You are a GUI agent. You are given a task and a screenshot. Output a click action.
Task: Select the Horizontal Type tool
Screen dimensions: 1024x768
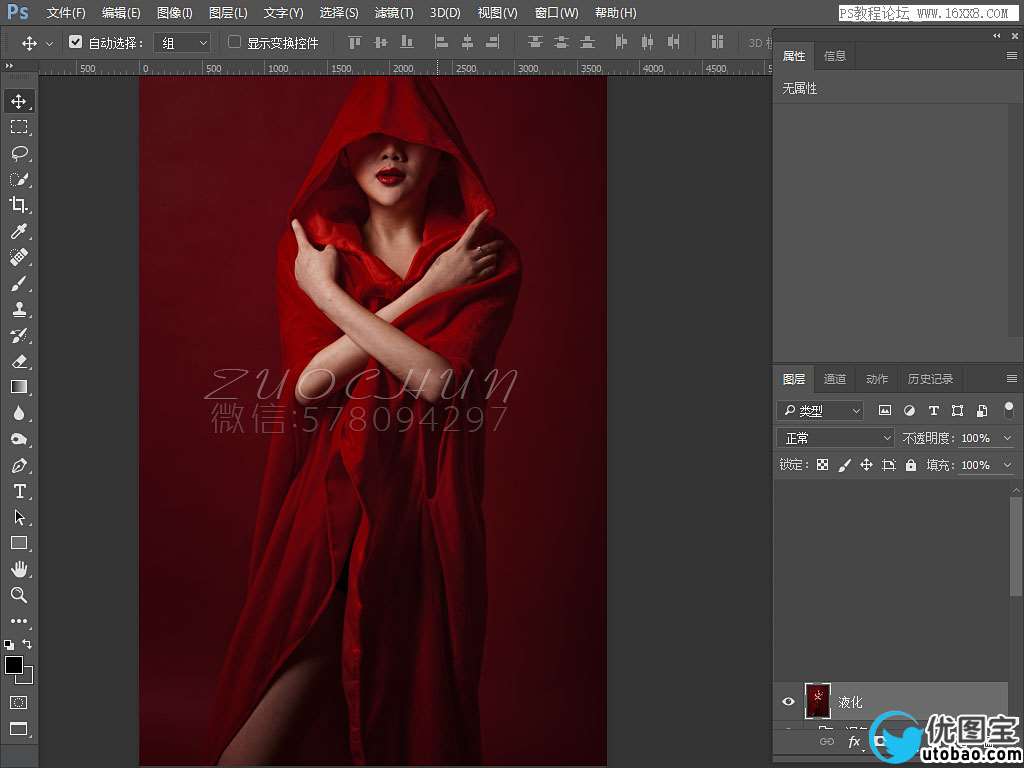coord(19,491)
